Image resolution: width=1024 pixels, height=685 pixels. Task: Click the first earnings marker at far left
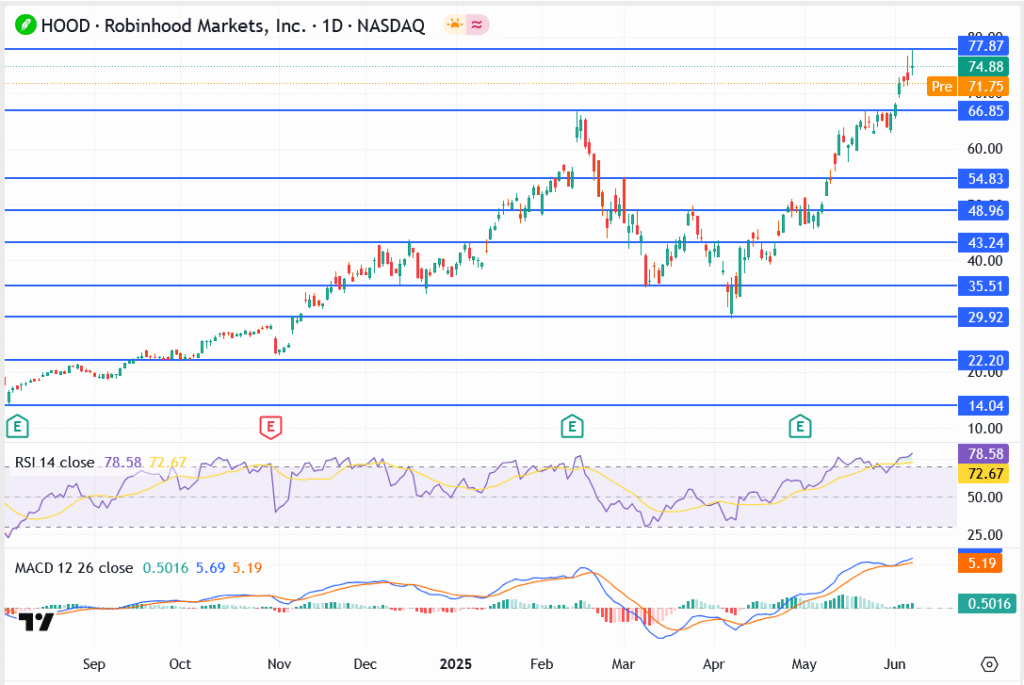pyautogui.click(x=16, y=428)
